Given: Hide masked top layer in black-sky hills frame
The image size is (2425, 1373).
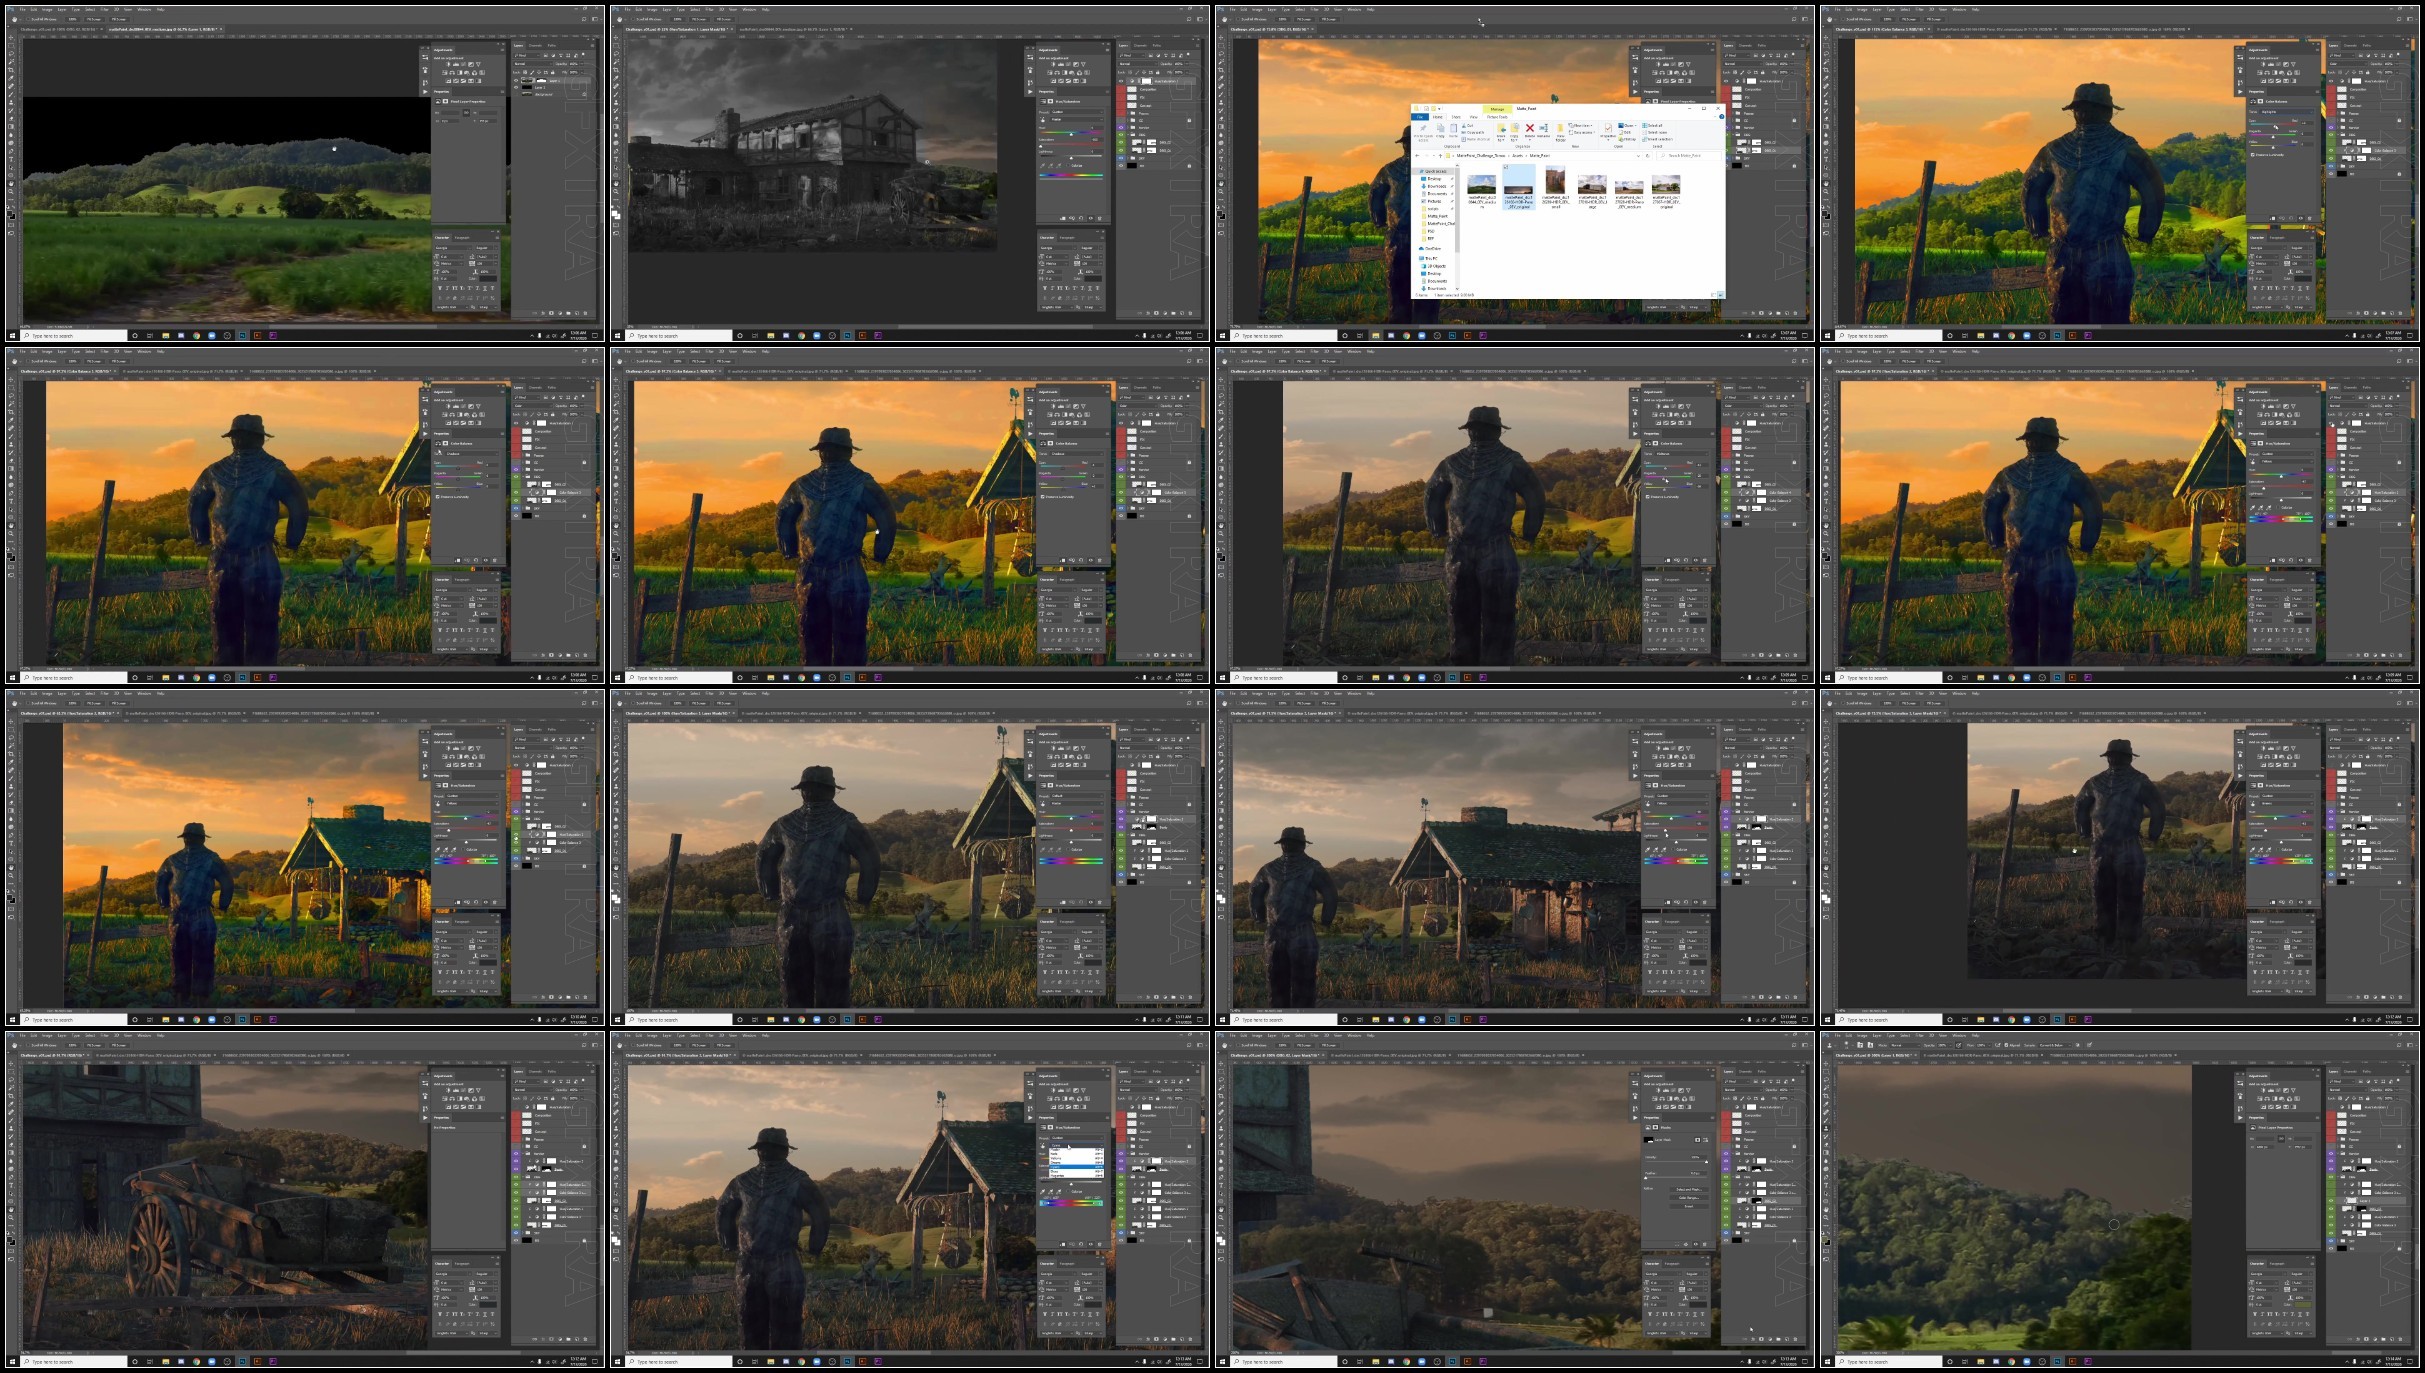Looking at the screenshot, I should [x=516, y=80].
